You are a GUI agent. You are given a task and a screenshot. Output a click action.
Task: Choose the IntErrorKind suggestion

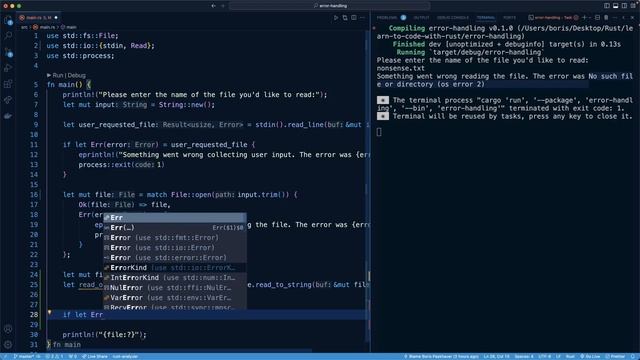175,278
